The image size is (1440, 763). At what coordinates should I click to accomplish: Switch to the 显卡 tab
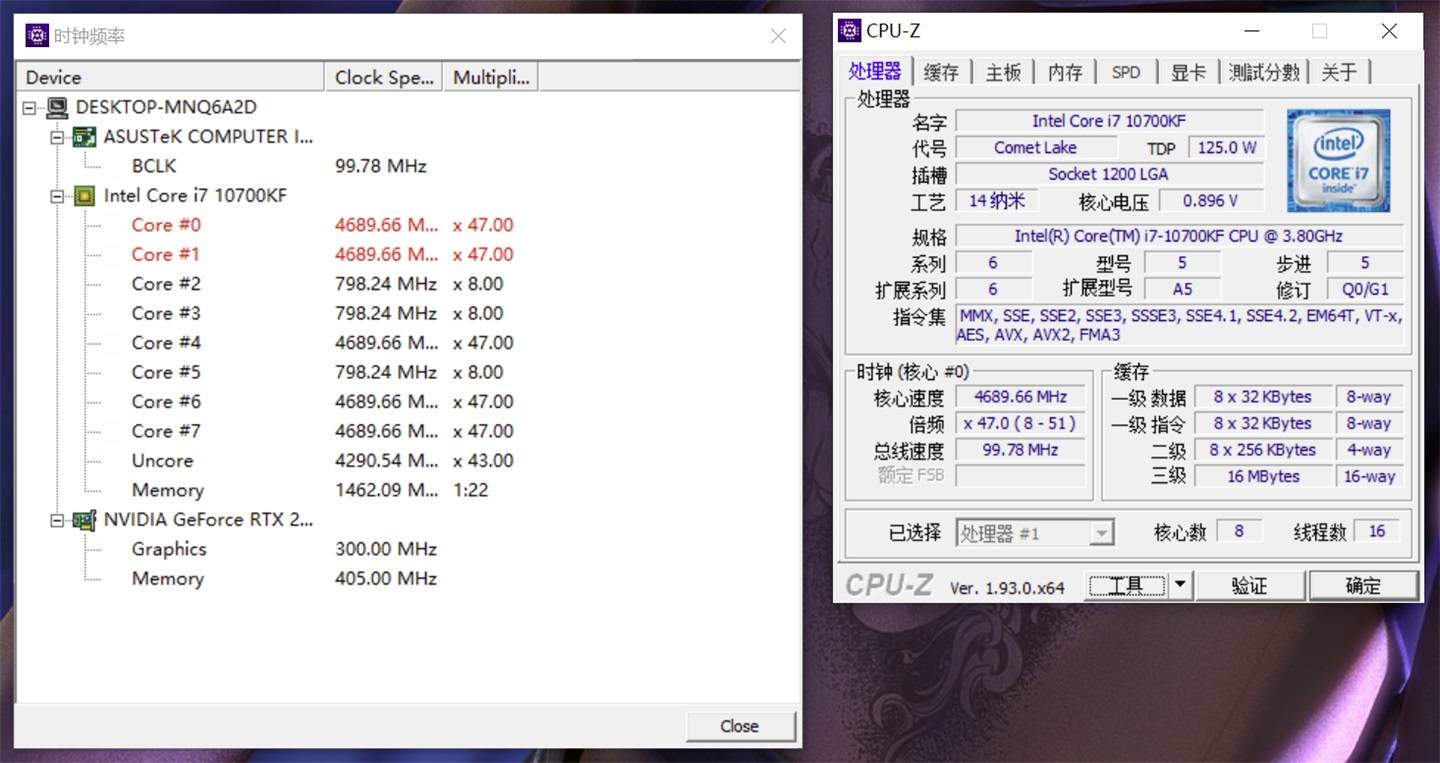pos(1188,72)
